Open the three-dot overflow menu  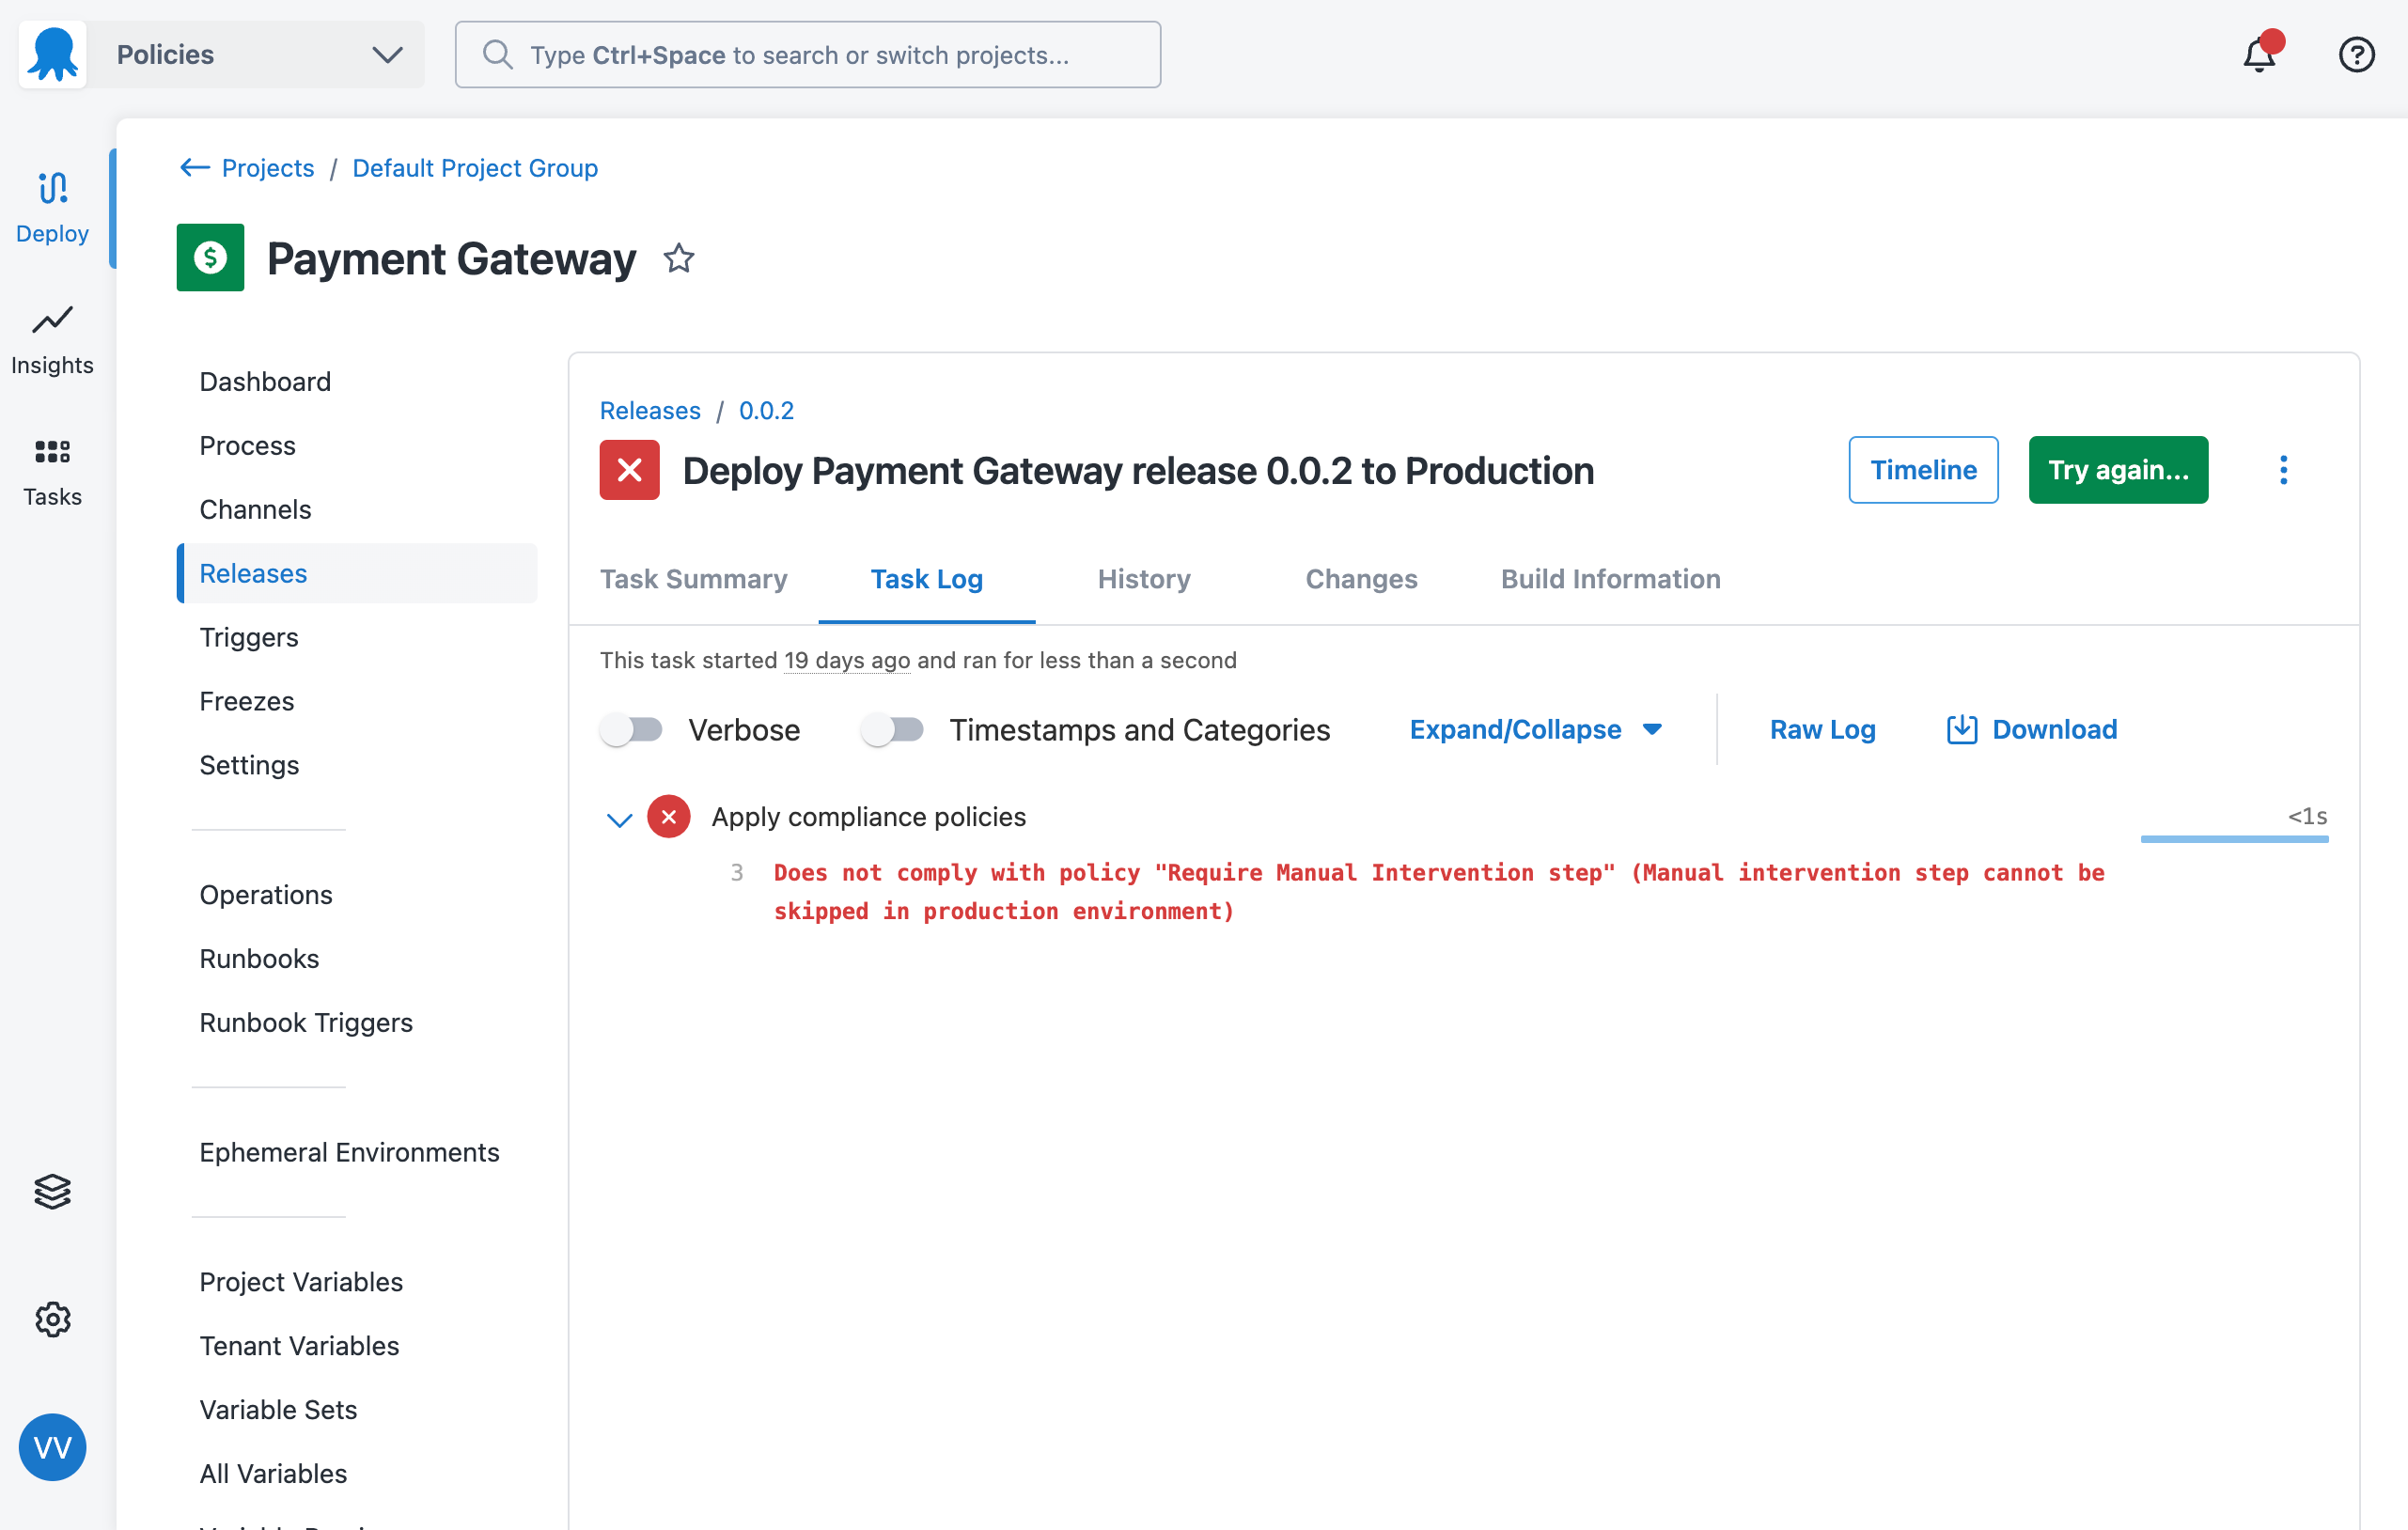coord(2283,470)
